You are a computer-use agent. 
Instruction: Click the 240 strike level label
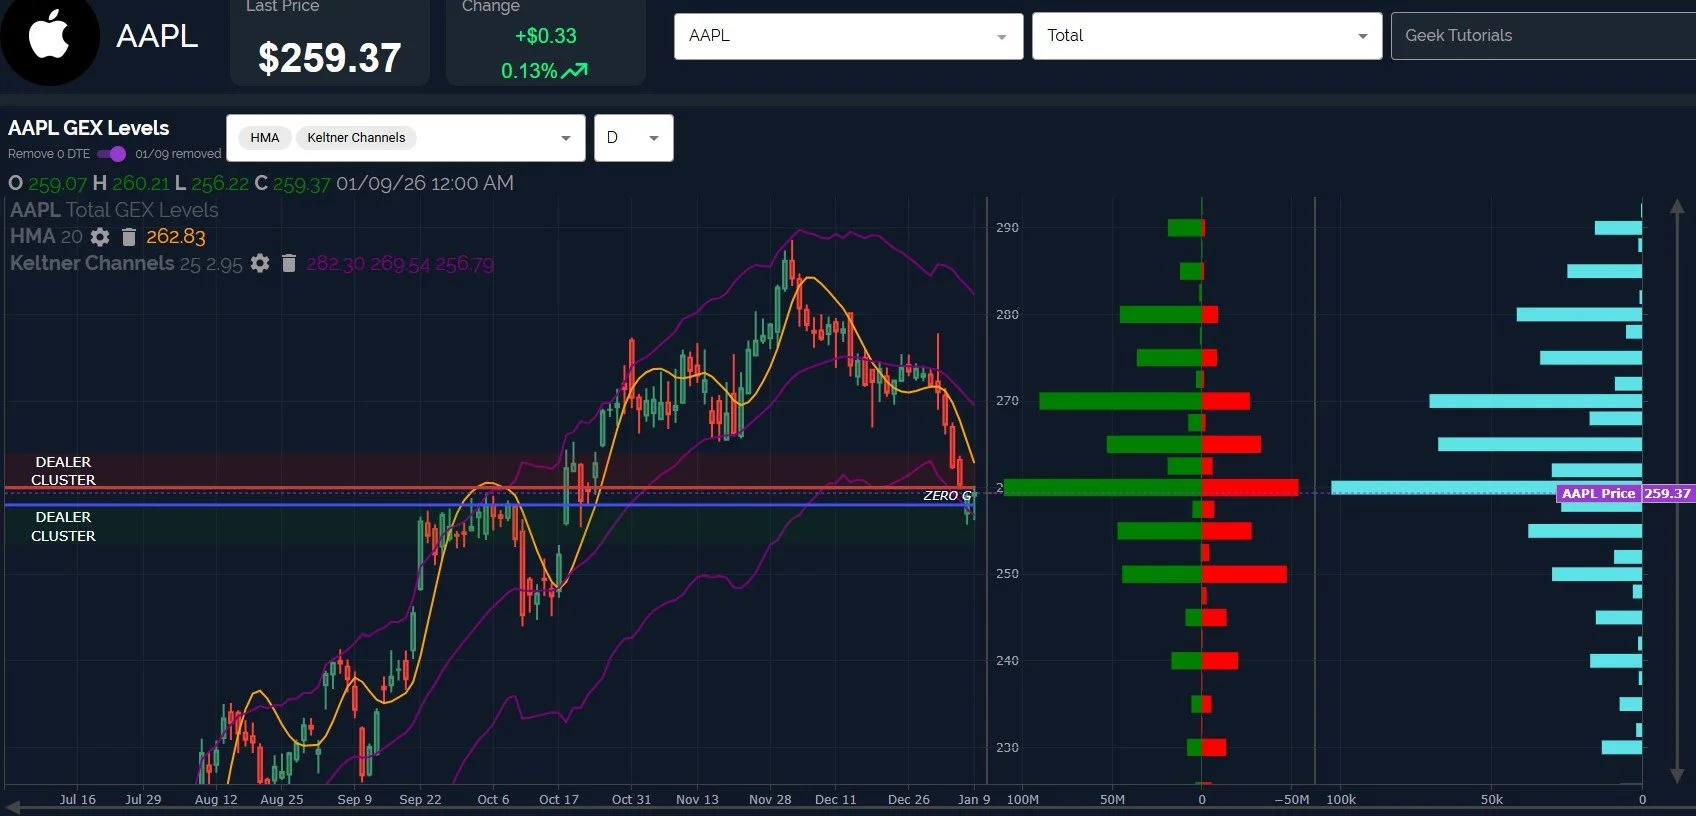point(1007,661)
